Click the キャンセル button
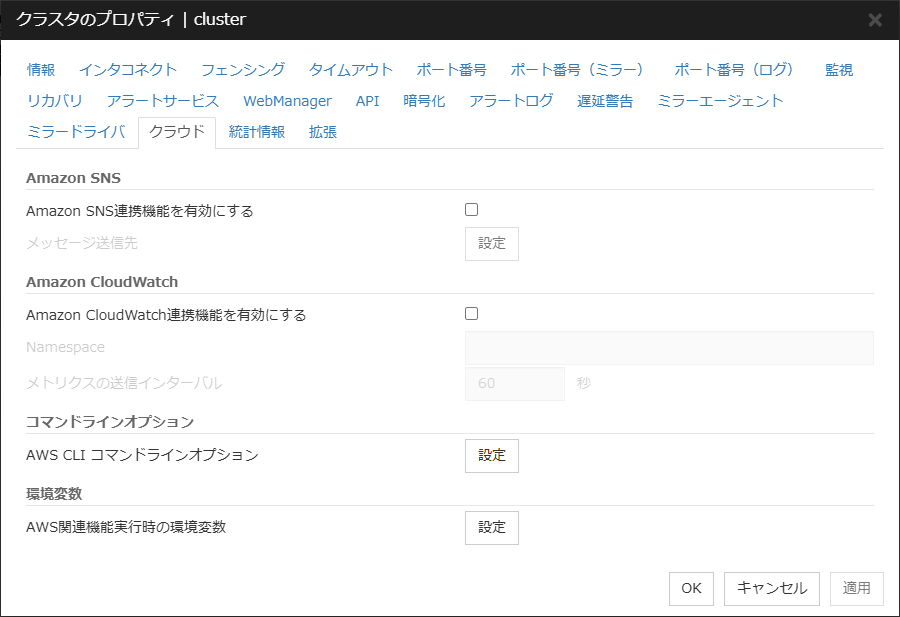Viewport: 900px width, 617px height. (x=772, y=588)
